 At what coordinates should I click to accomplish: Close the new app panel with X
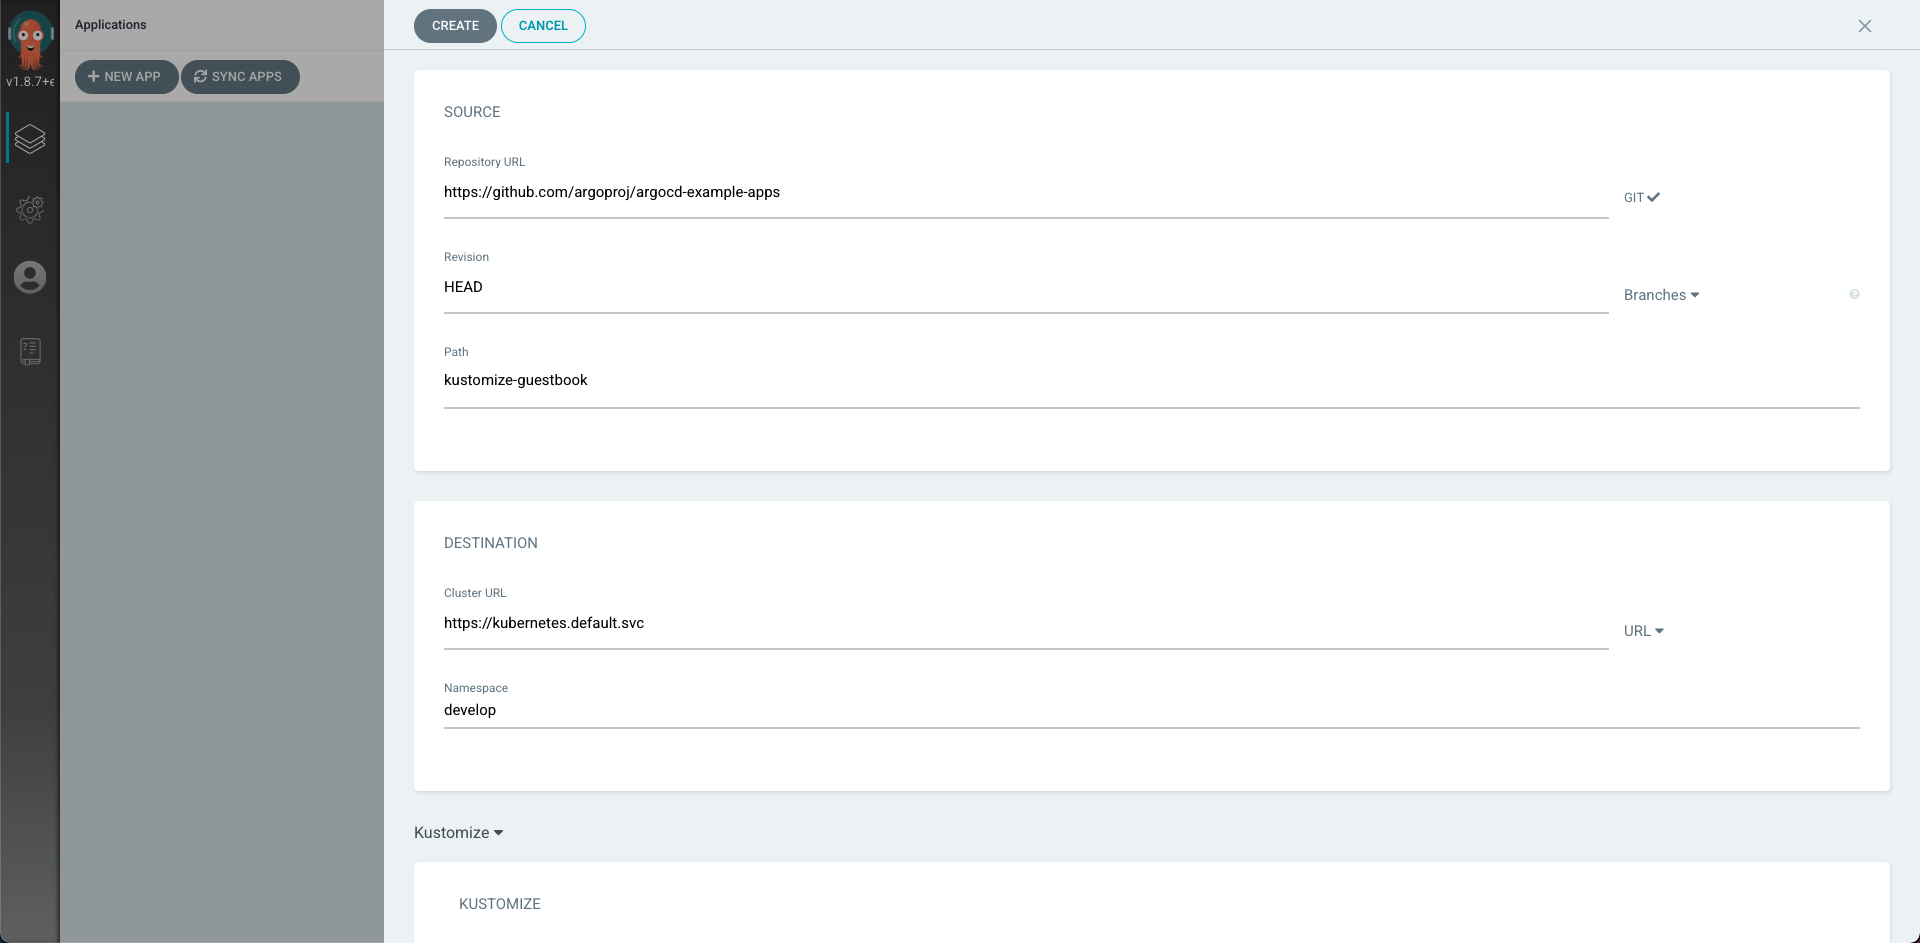point(1864,26)
